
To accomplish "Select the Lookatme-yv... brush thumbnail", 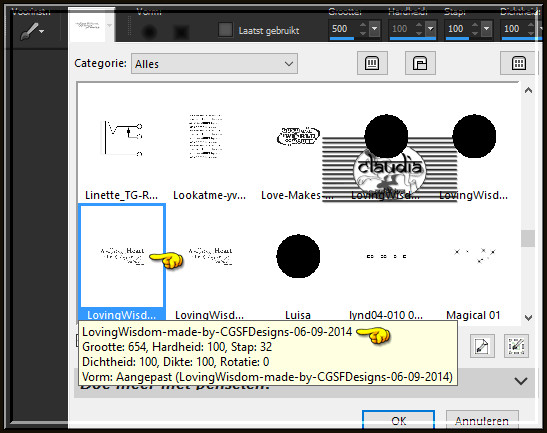I will point(209,144).
